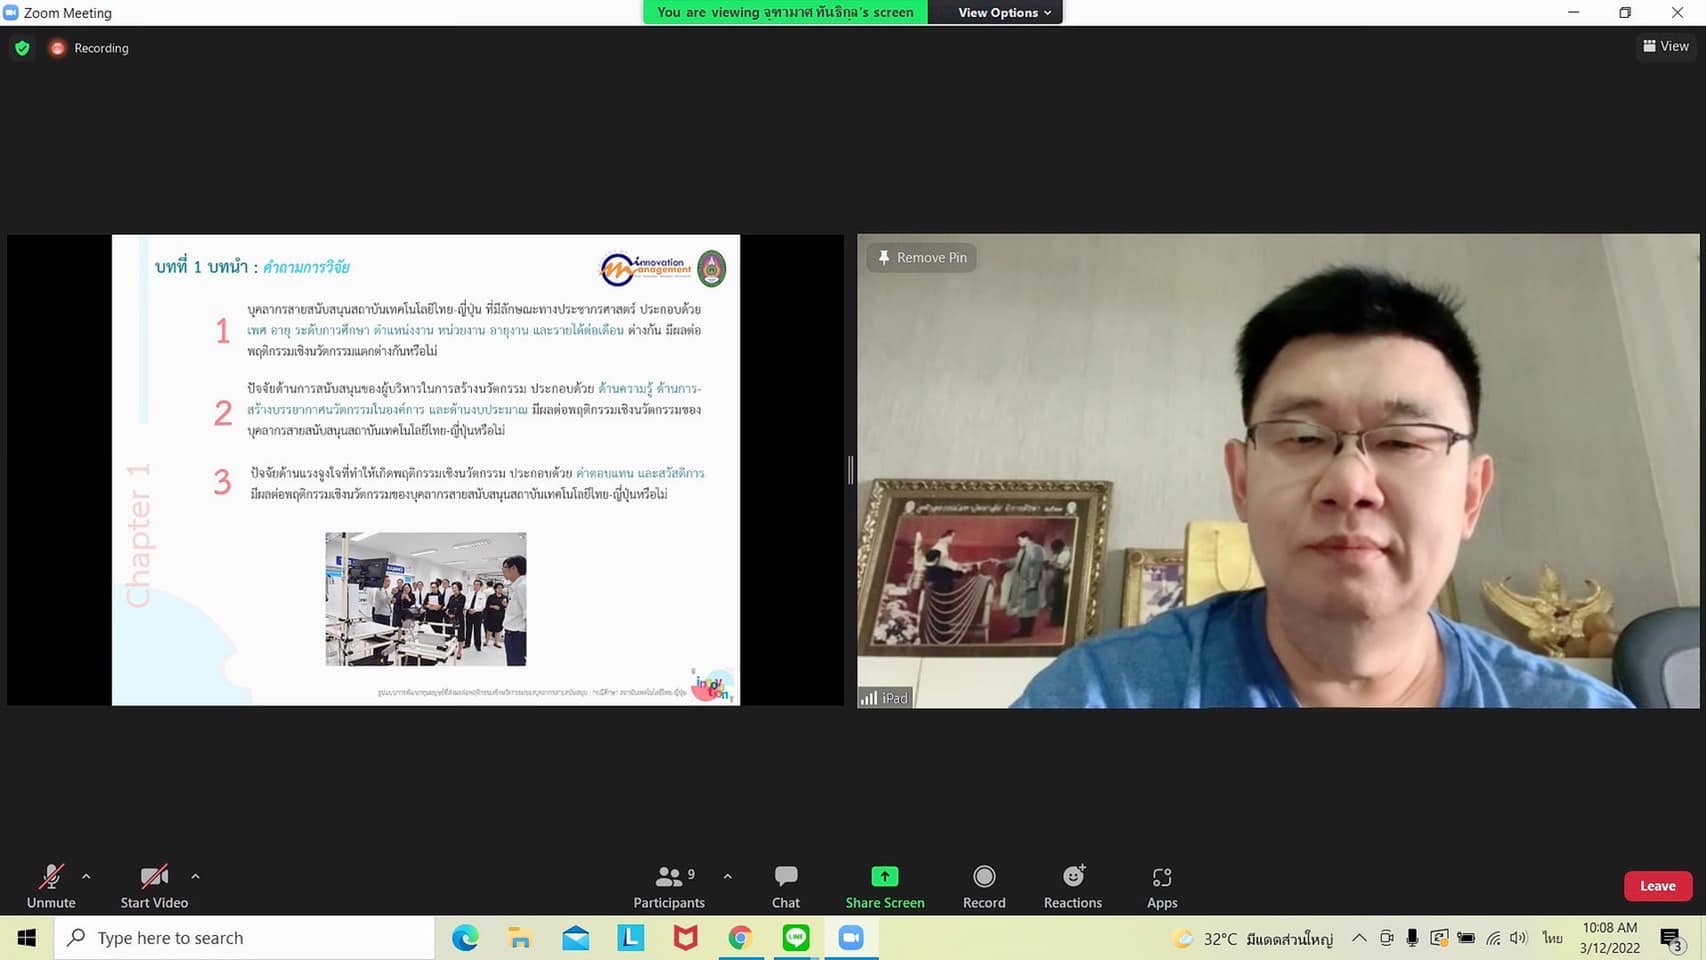Open the View Options dropdown

pyautogui.click(x=1003, y=12)
